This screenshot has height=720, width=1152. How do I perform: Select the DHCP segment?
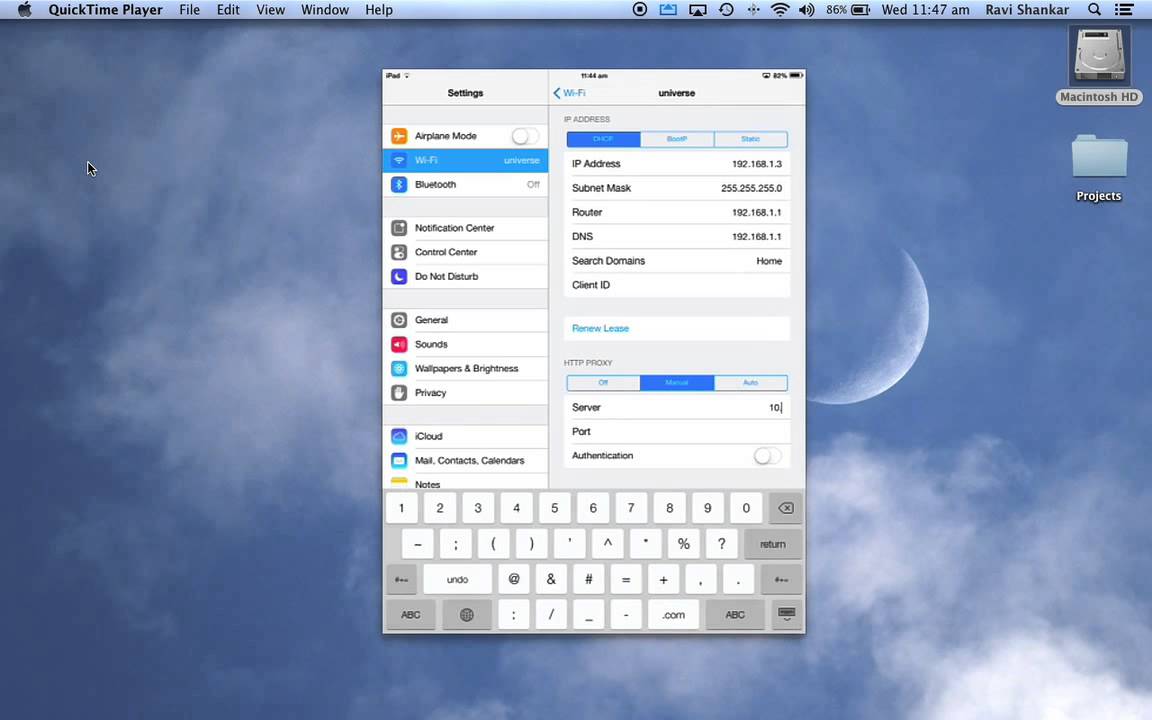click(x=603, y=139)
